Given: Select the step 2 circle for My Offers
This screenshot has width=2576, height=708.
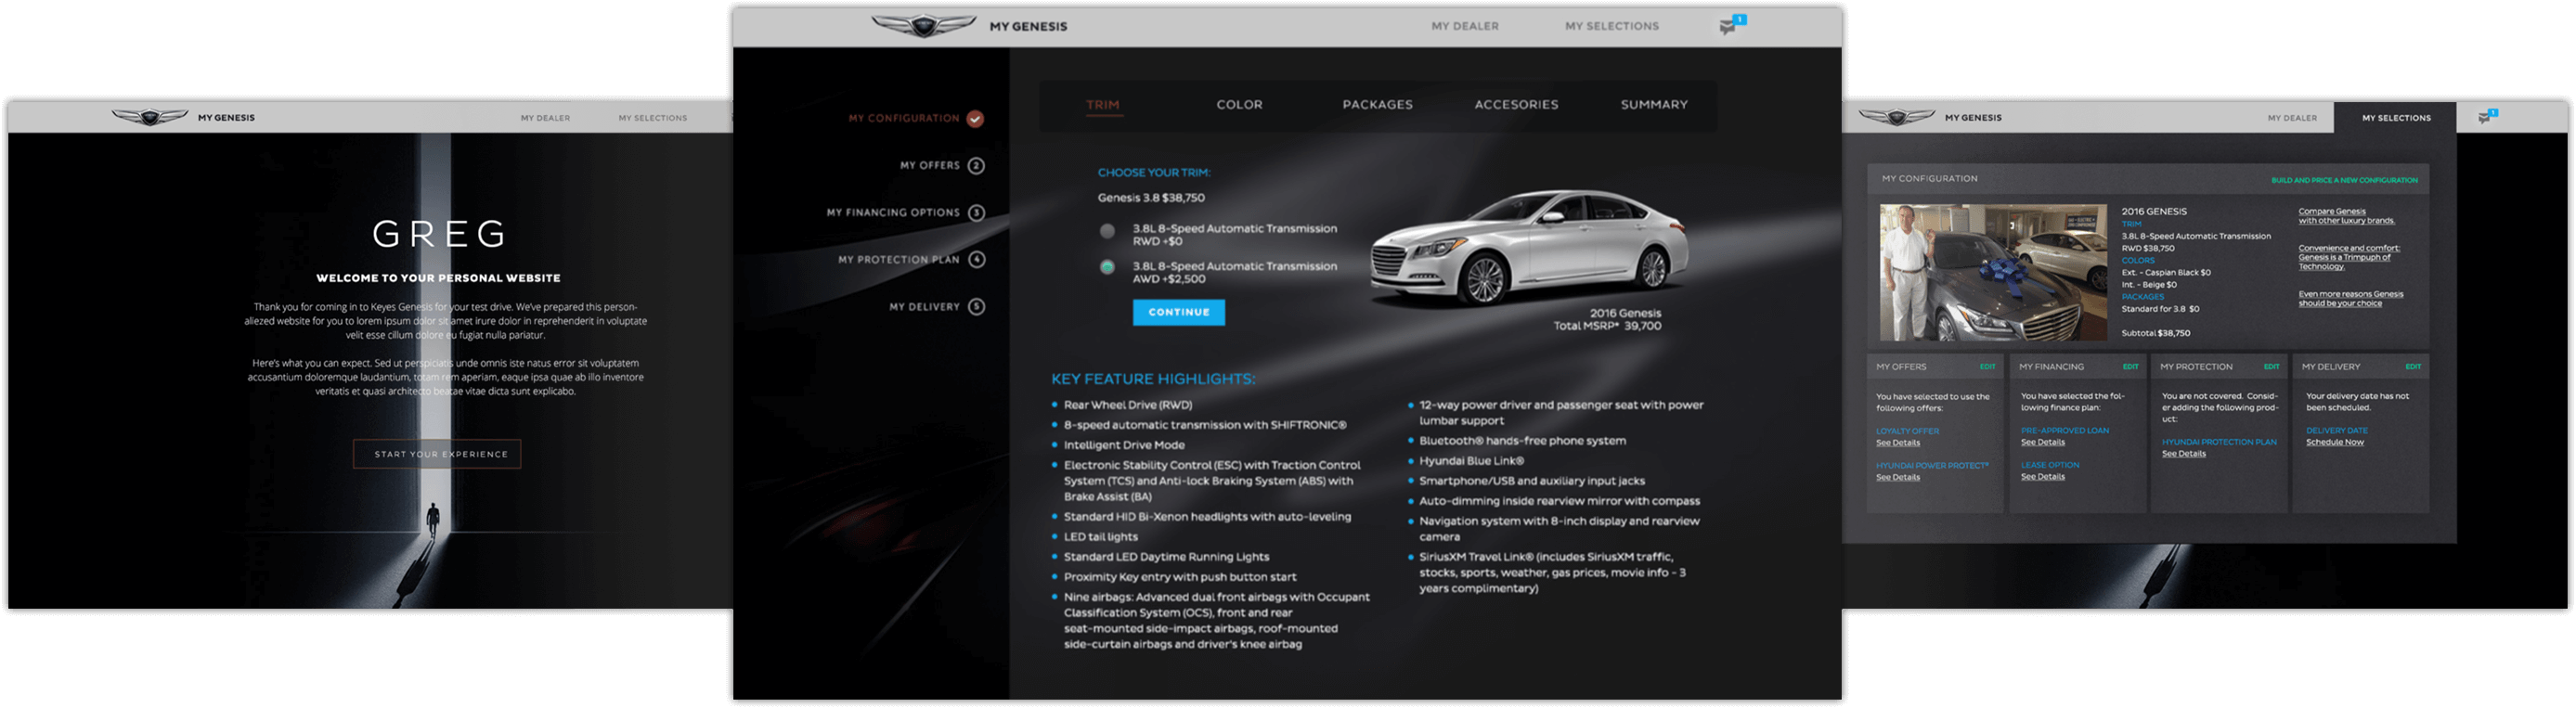Looking at the screenshot, I should 976,166.
